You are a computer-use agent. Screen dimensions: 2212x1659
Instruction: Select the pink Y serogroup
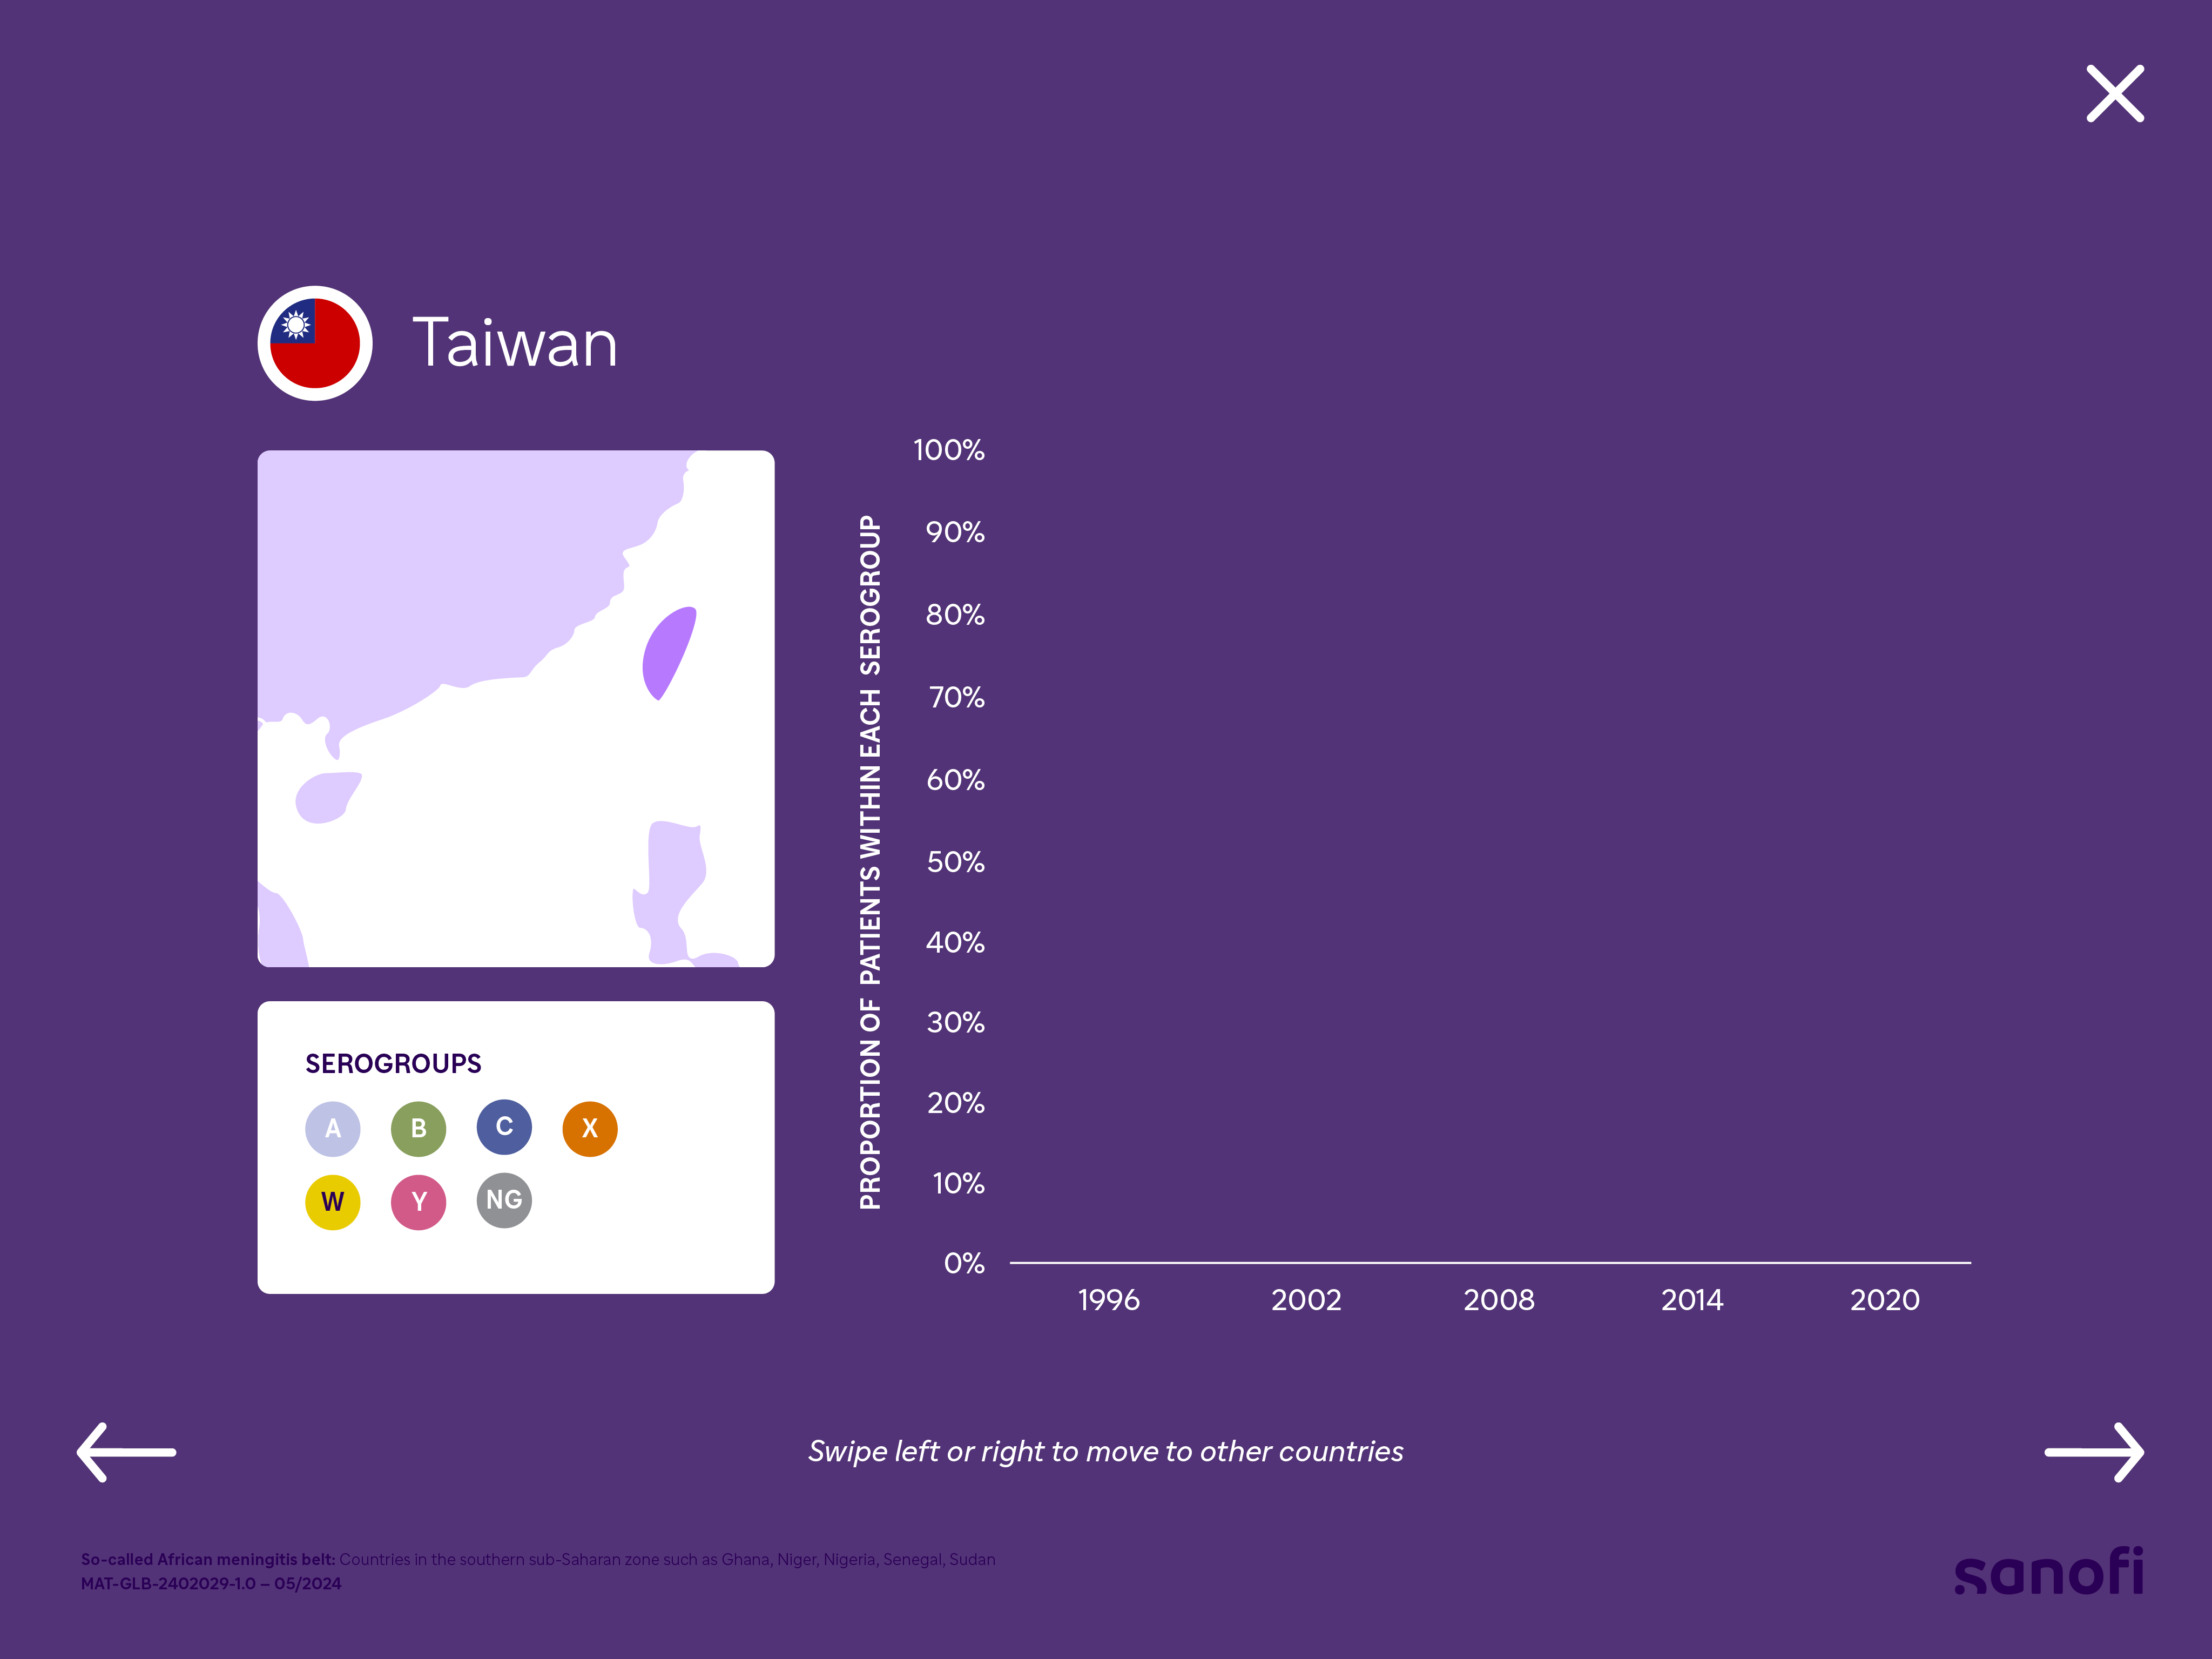[x=418, y=1201]
